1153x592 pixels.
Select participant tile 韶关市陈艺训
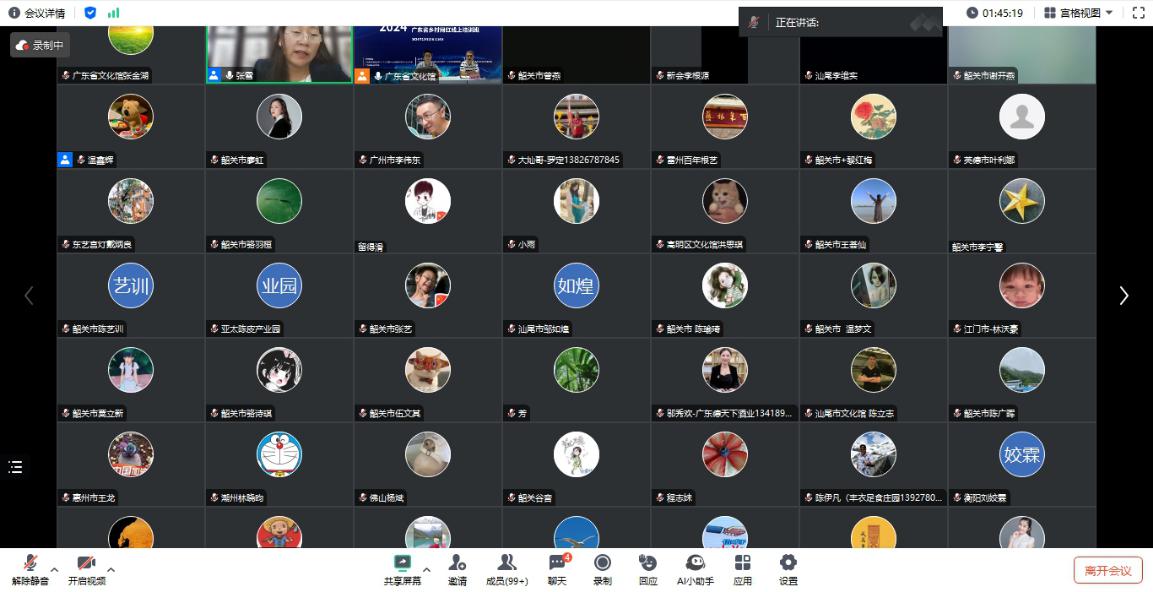131,295
